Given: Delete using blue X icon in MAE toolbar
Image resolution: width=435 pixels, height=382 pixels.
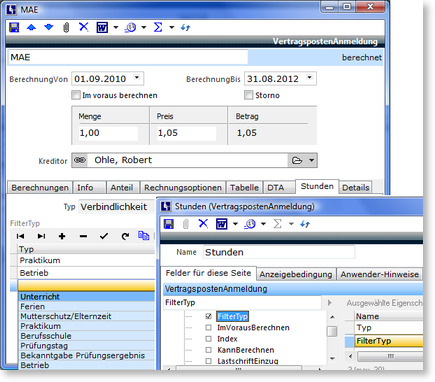Looking at the screenshot, I should pyautogui.click(x=84, y=27).
